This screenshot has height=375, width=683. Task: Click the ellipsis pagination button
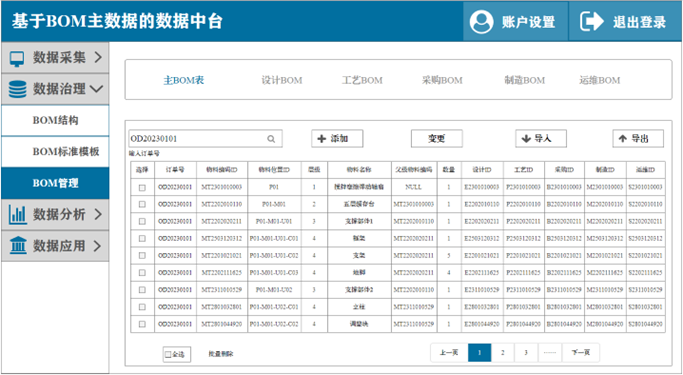pos(550,353)
